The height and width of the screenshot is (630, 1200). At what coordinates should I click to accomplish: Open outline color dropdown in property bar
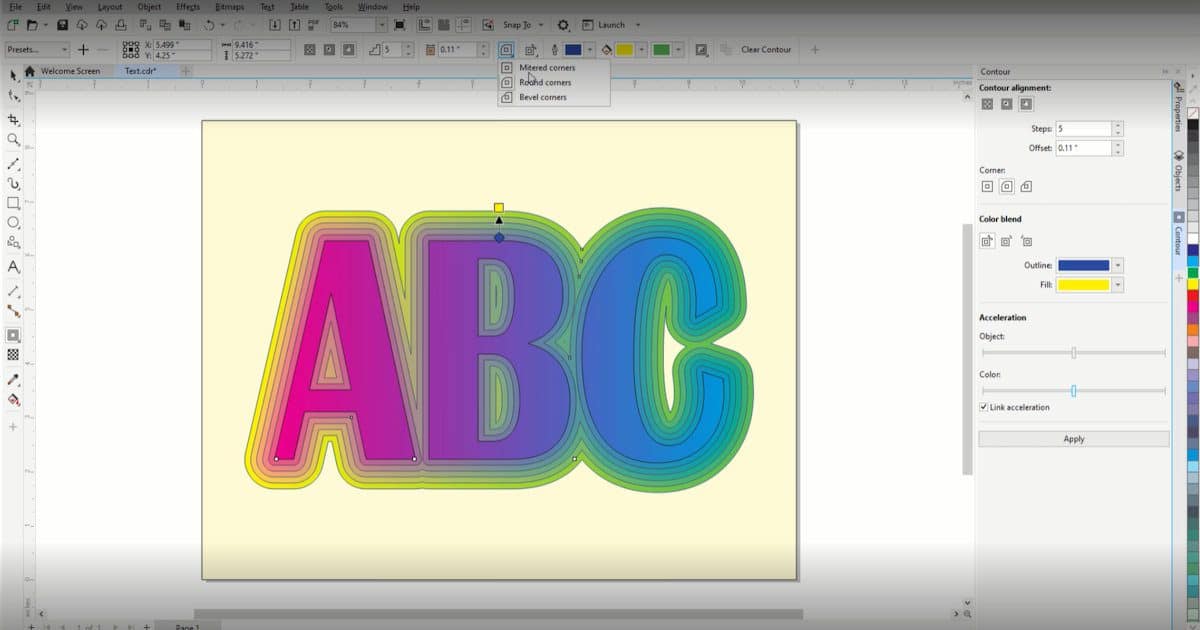[x=591, y=49]
